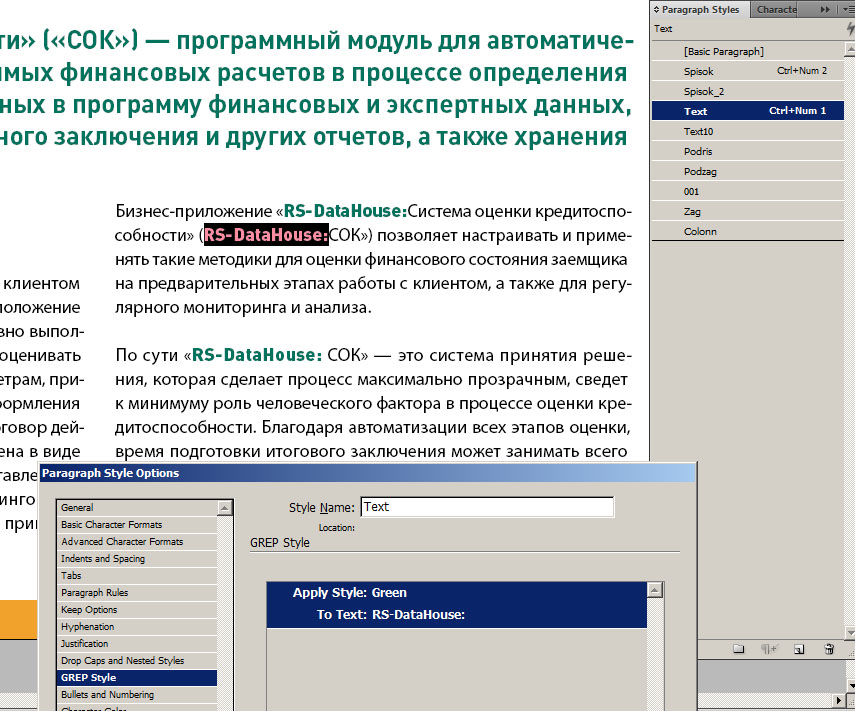Click highlighted RS-DataHouse: text in document
Screen dimensions: 855x711
coord(266,235)
